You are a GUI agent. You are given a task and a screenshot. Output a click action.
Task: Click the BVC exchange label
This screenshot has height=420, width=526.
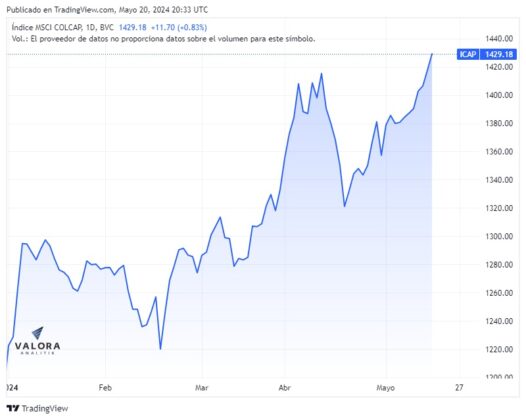tap(107, 27)
